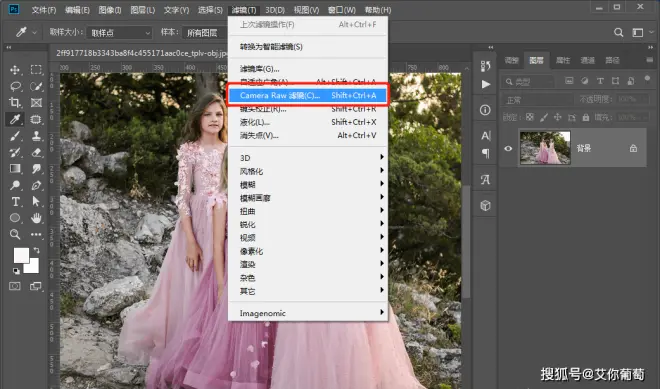
Task: Select the Brush tool
Action: tap(15, 136)
